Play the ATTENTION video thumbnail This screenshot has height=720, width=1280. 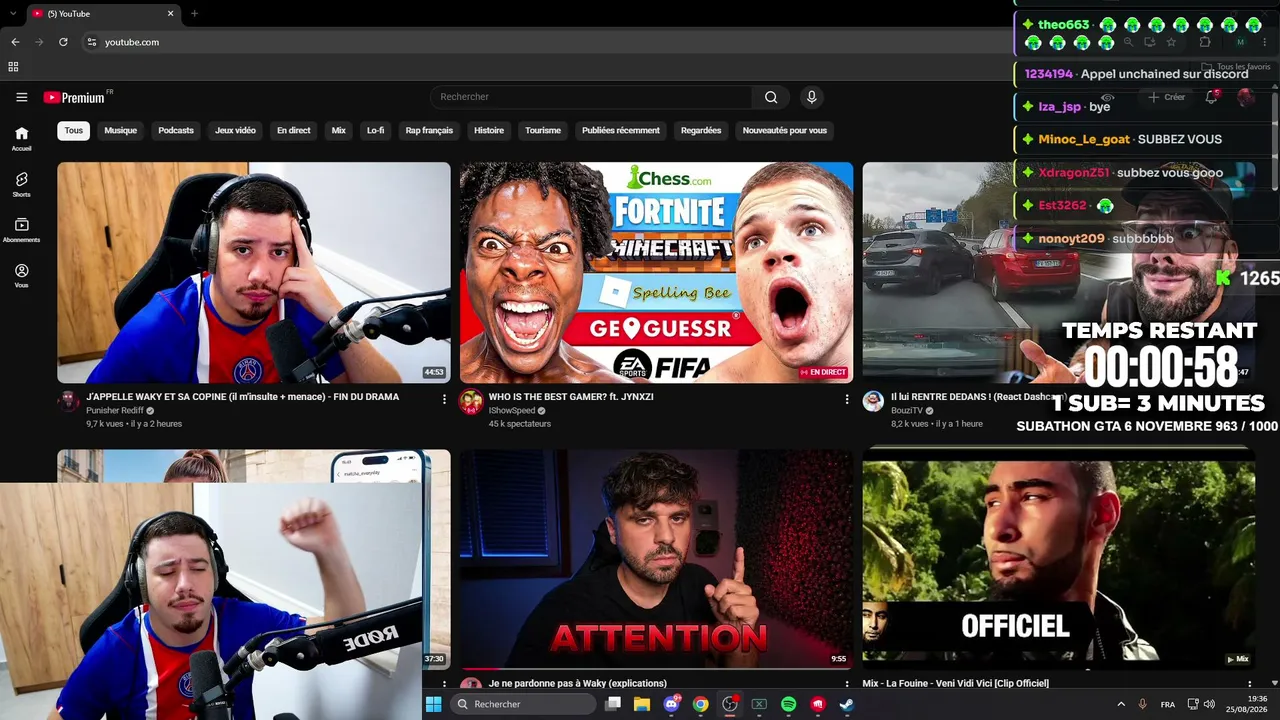coord(656,558)
